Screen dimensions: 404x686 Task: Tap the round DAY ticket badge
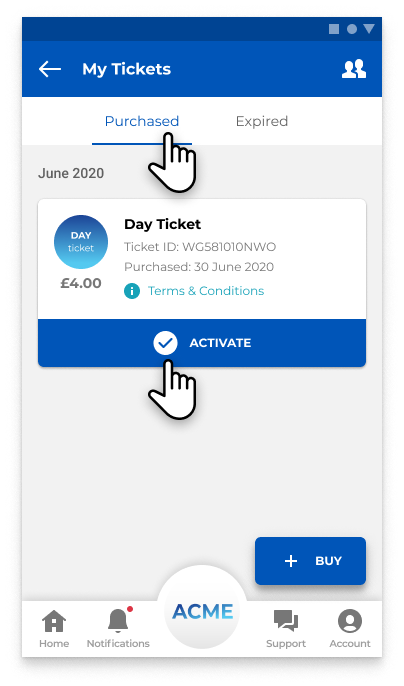pyautogui.click(x=81, y=242)
